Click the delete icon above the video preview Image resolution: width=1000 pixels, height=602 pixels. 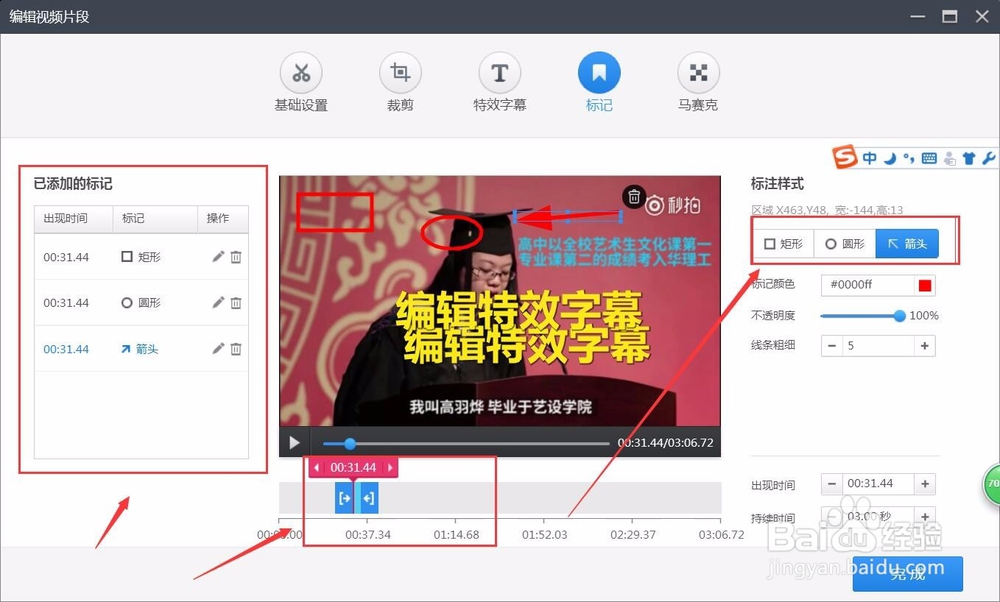[x=636, y=199]
